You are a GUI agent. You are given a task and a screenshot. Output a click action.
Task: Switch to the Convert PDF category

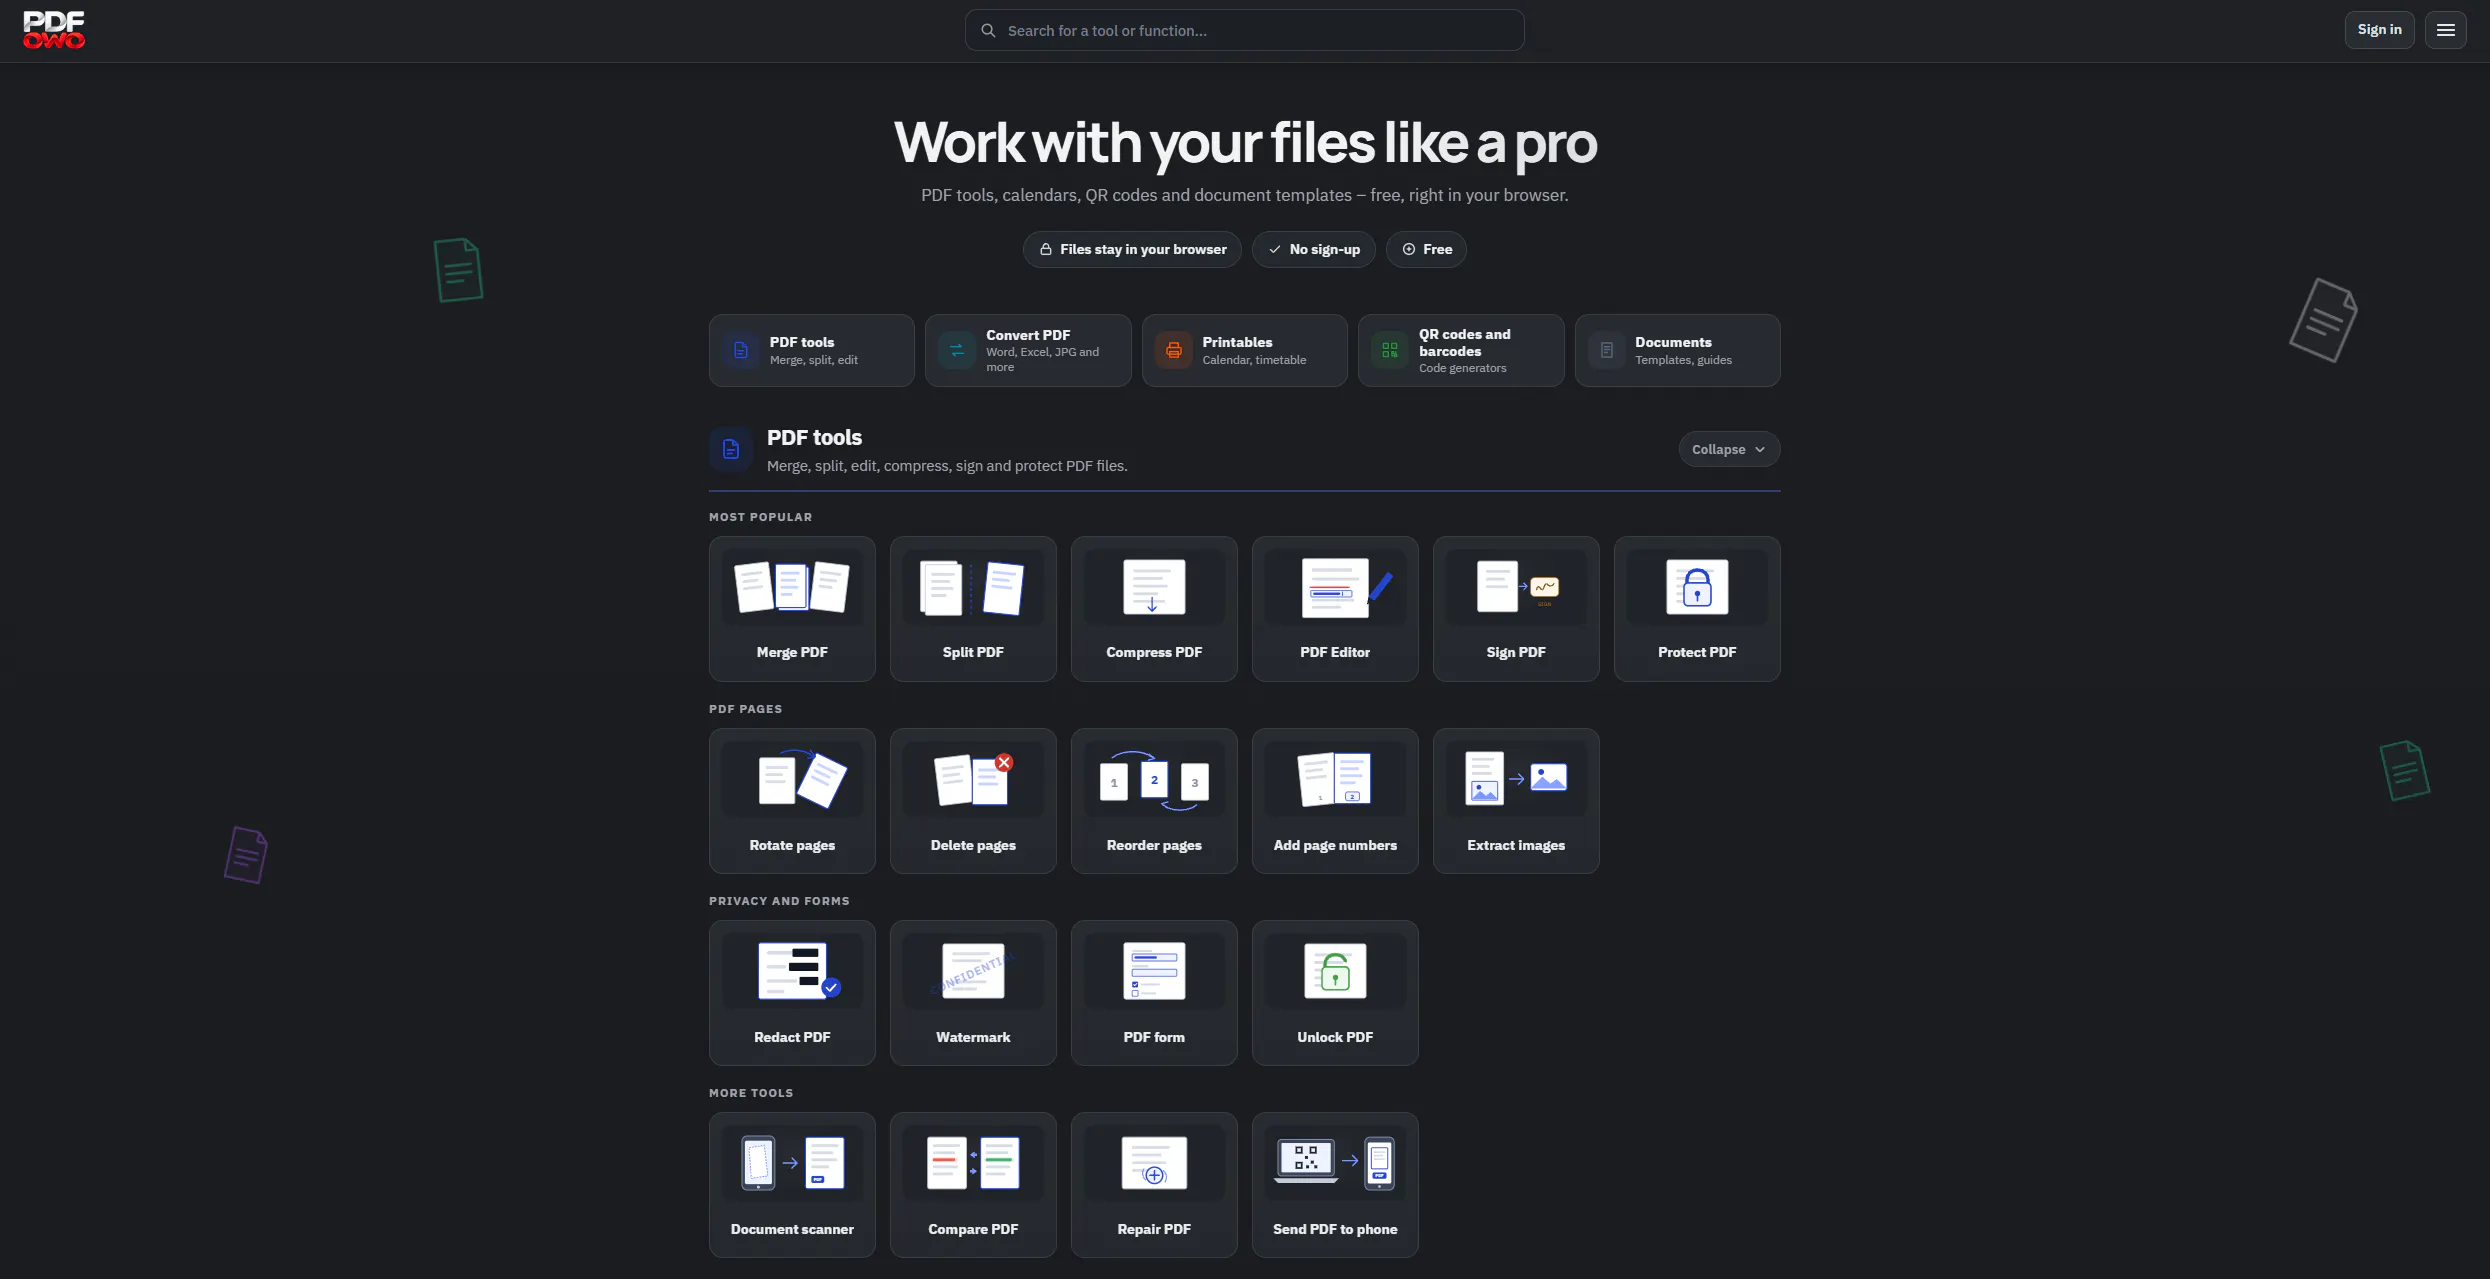tap(1028, 350)
